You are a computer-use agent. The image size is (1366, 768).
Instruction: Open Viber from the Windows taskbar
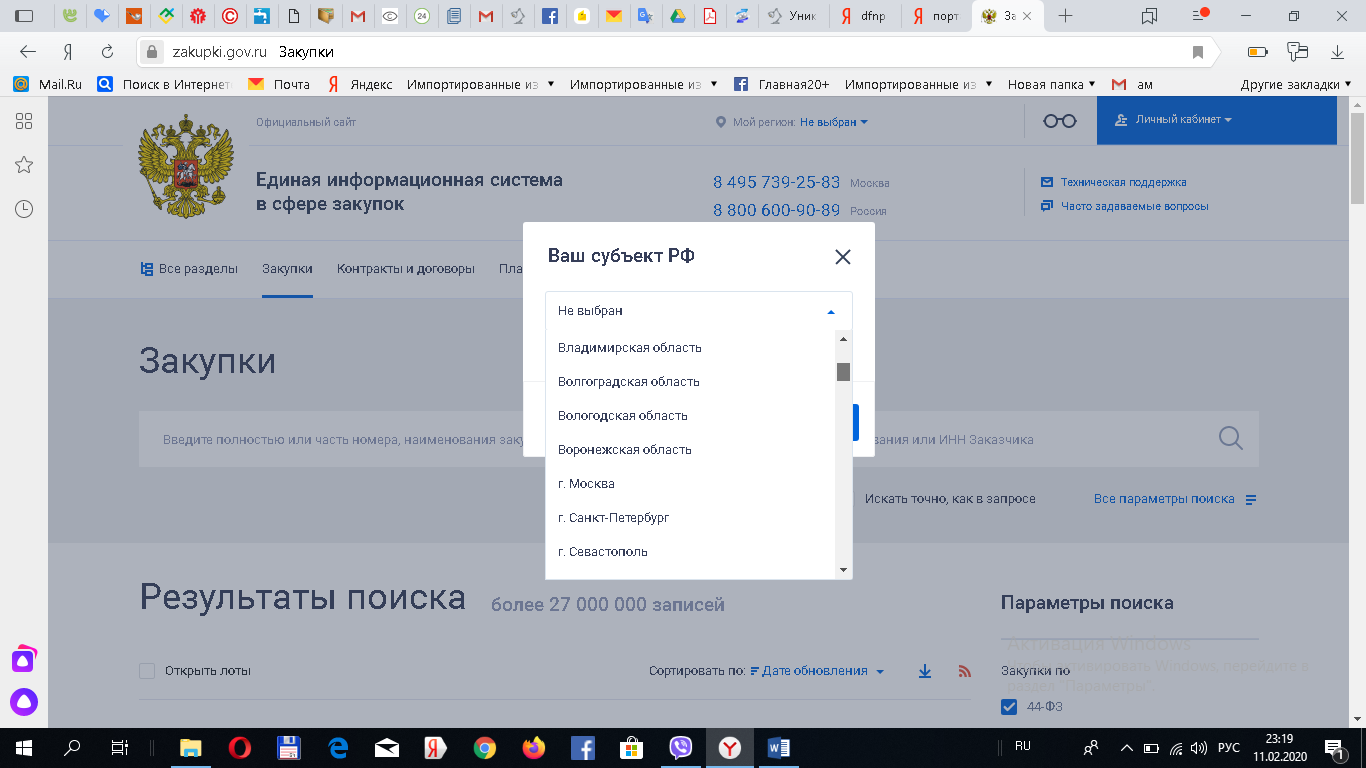[x=681, y=747]
